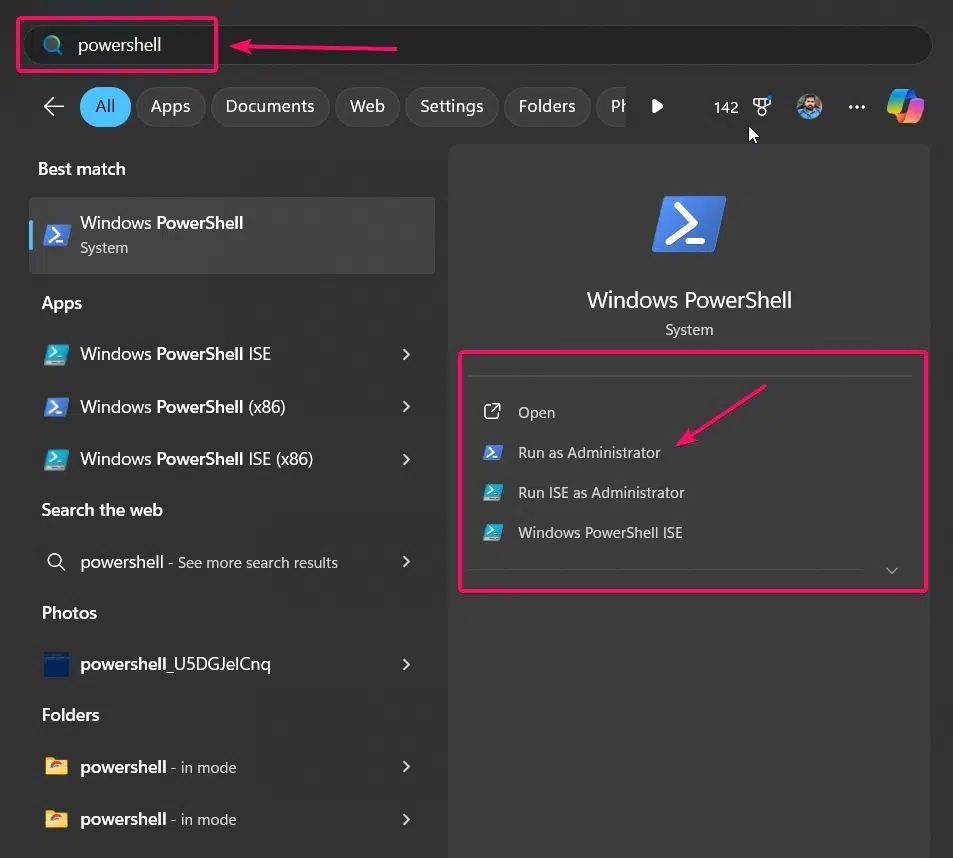Switch to the Documents filter tab
Viewport: 953px width, 858px height.
270,106
